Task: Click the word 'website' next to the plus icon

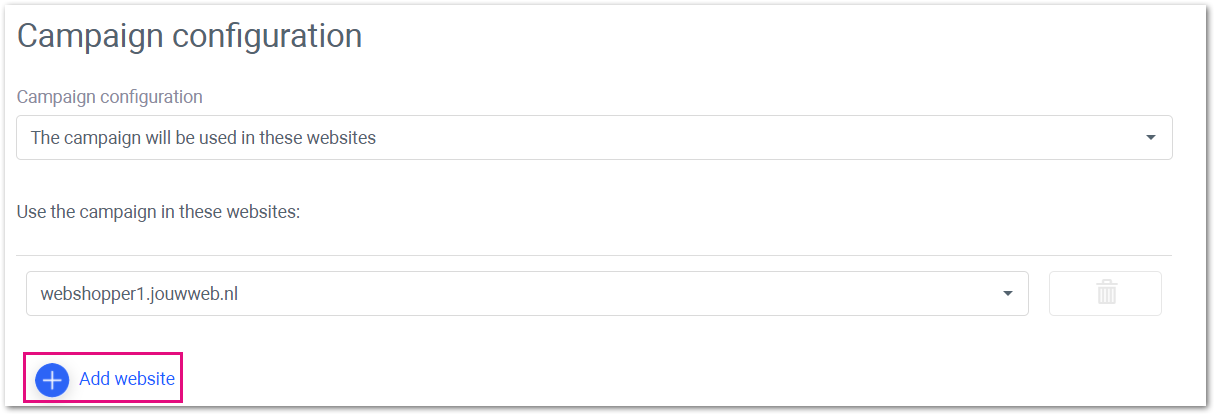Action: point(145,379)
